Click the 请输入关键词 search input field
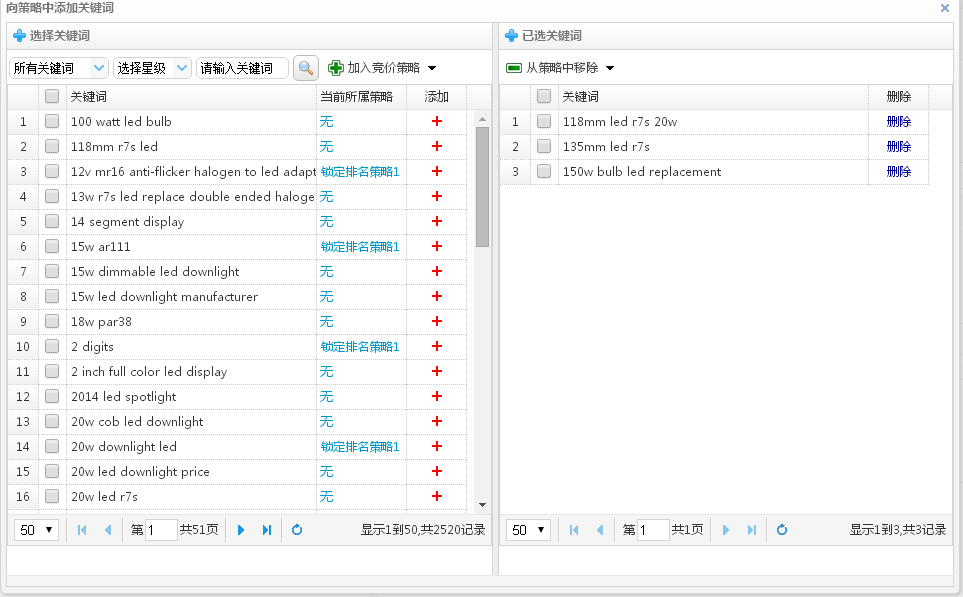 coord(242,68)
